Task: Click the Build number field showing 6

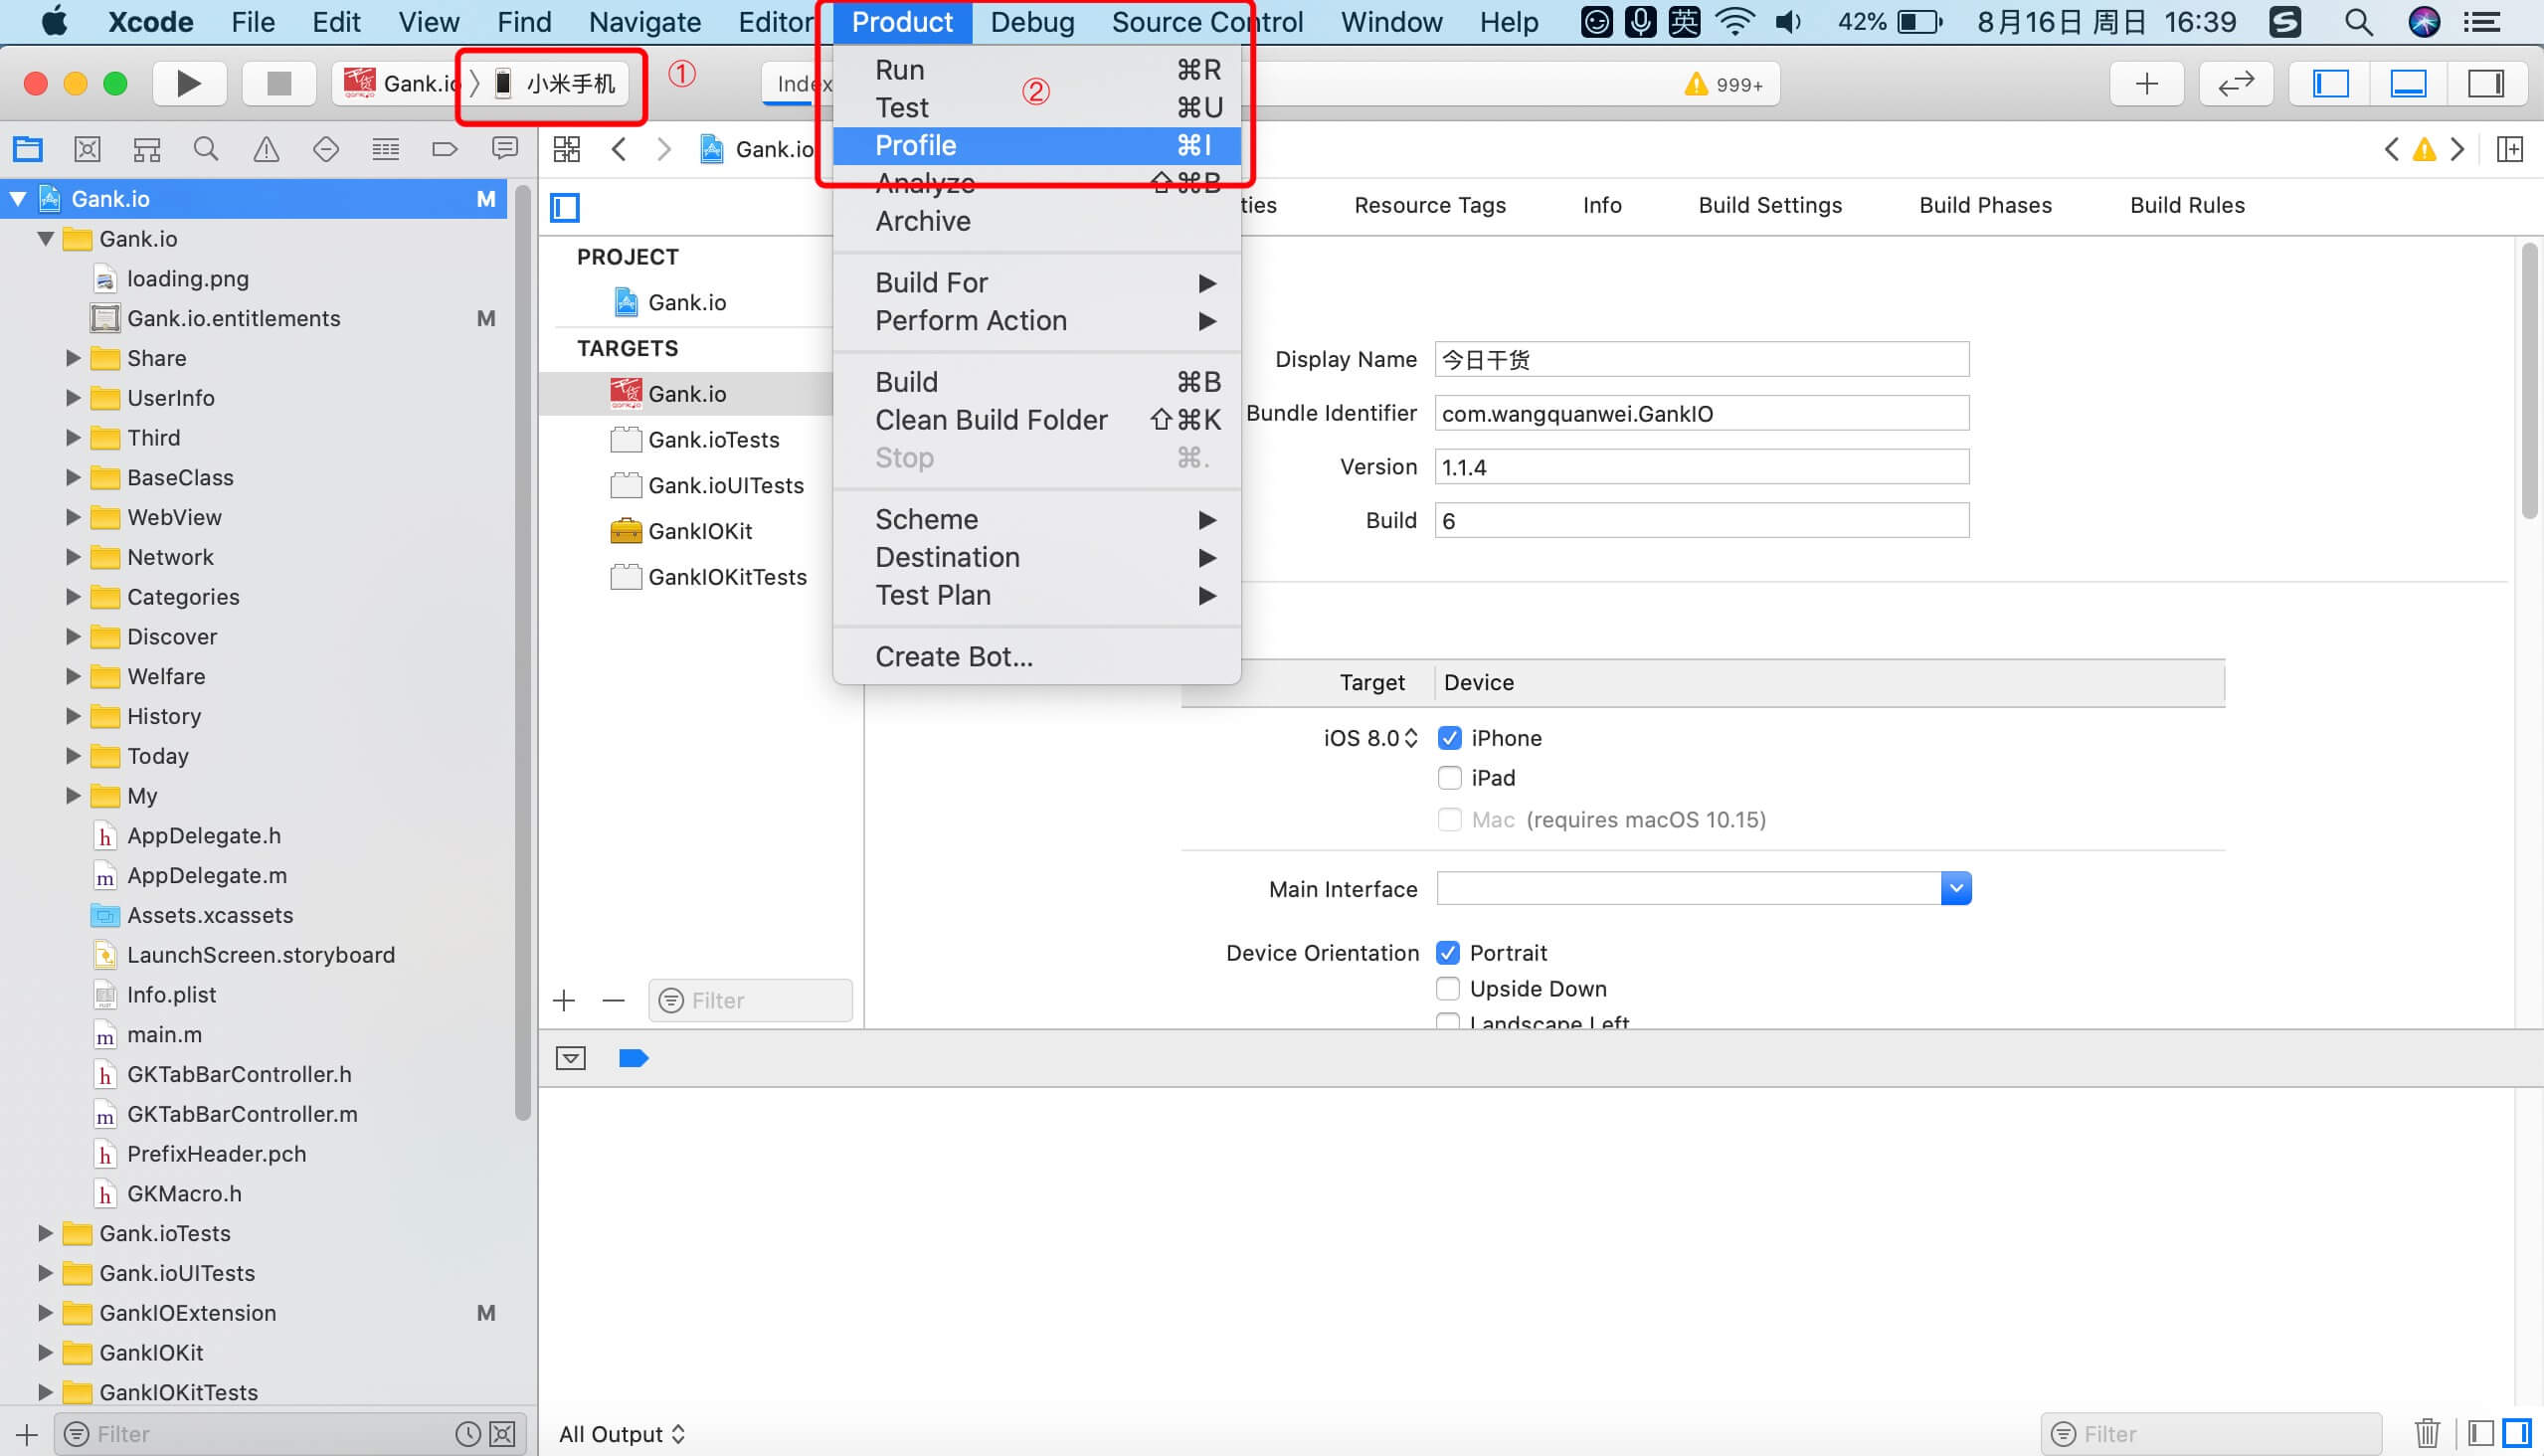Action: 1700,520
